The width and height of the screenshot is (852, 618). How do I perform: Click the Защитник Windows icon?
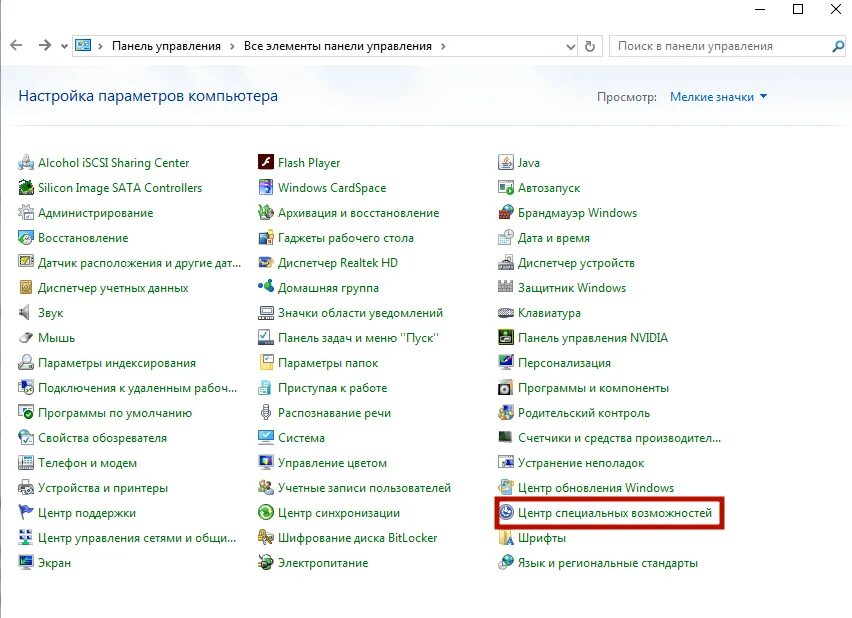(506, 288)
